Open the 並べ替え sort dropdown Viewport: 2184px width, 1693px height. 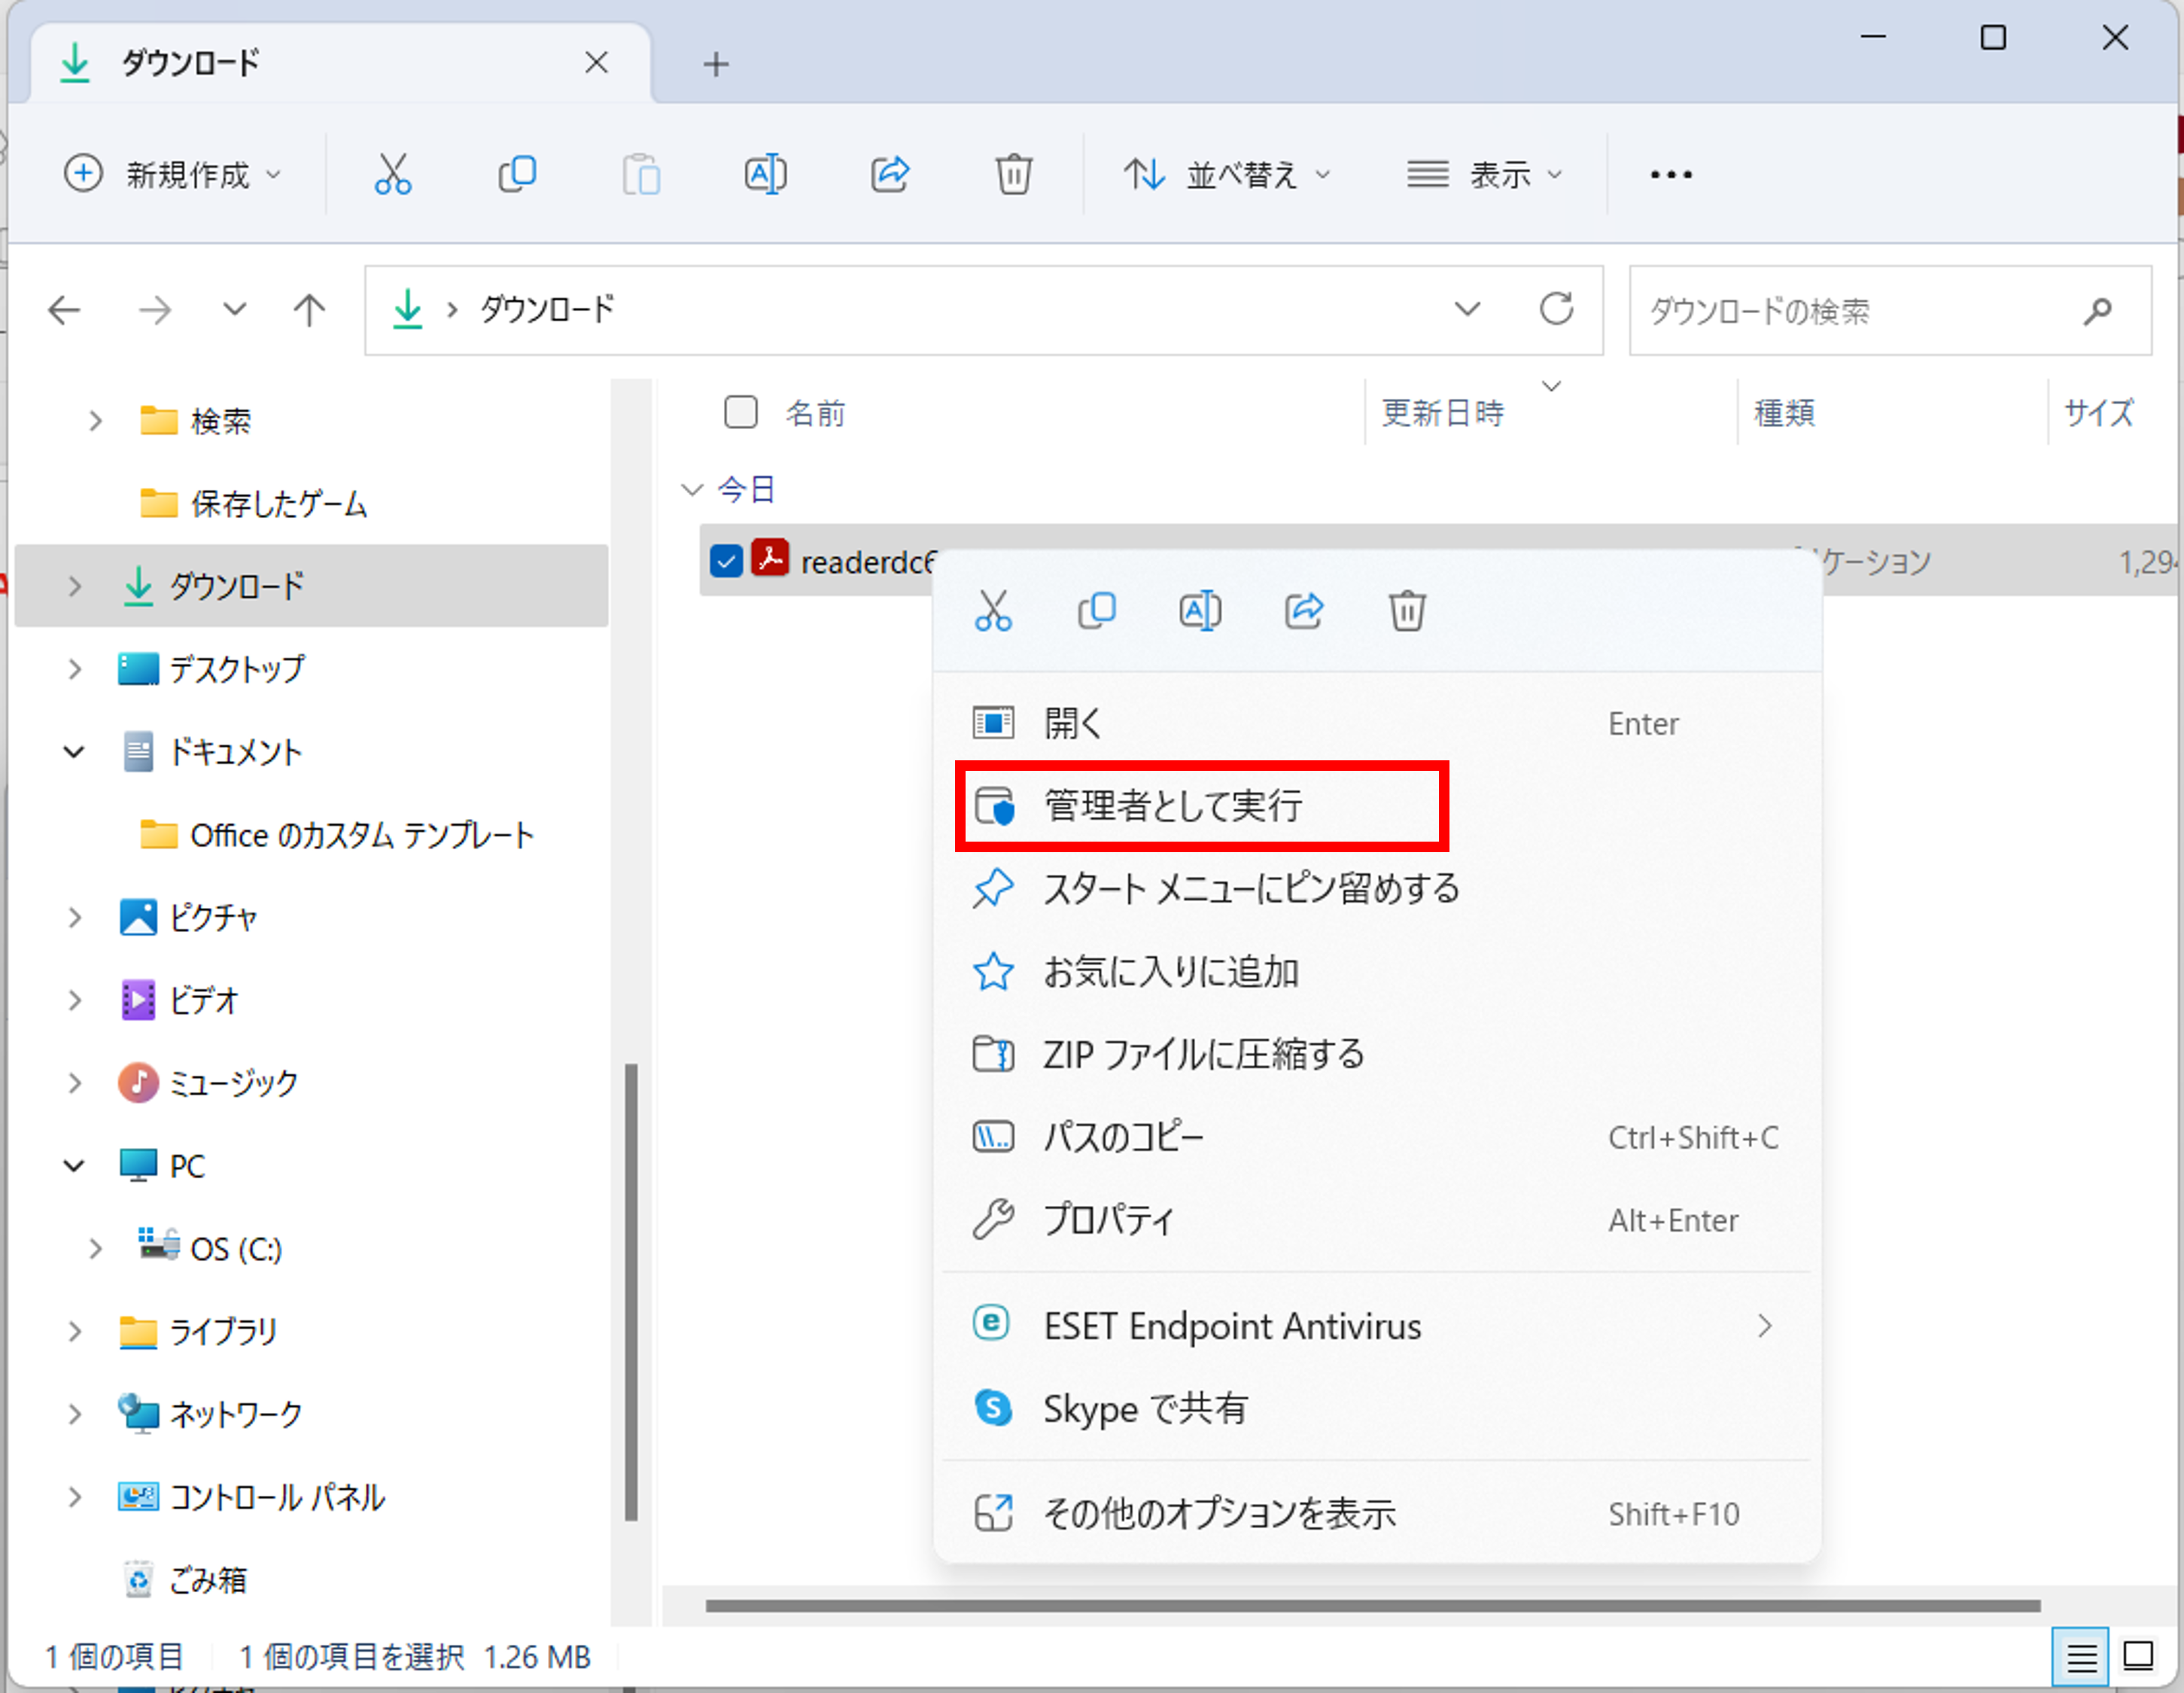[1229, 175]
